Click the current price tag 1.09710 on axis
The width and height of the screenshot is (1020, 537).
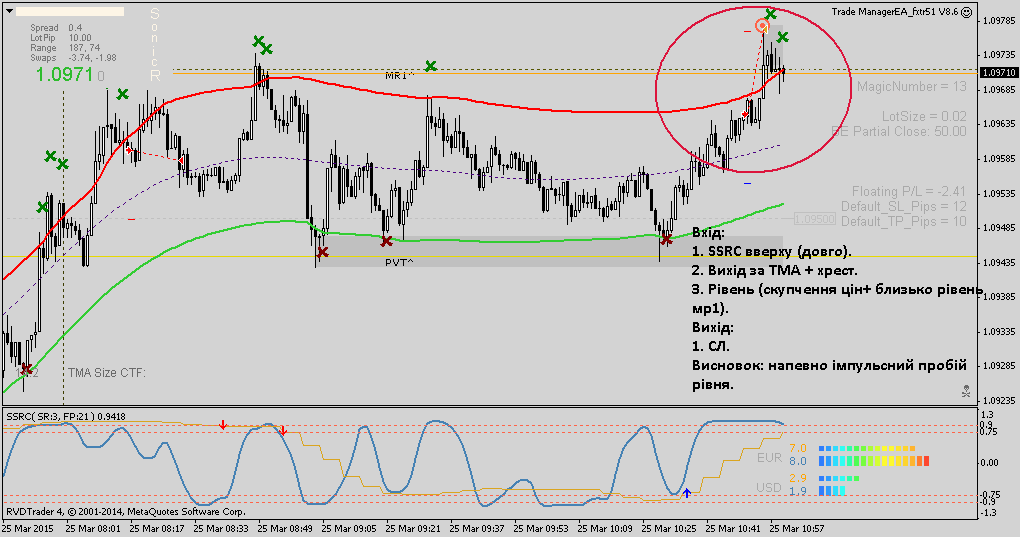(999, 73)
